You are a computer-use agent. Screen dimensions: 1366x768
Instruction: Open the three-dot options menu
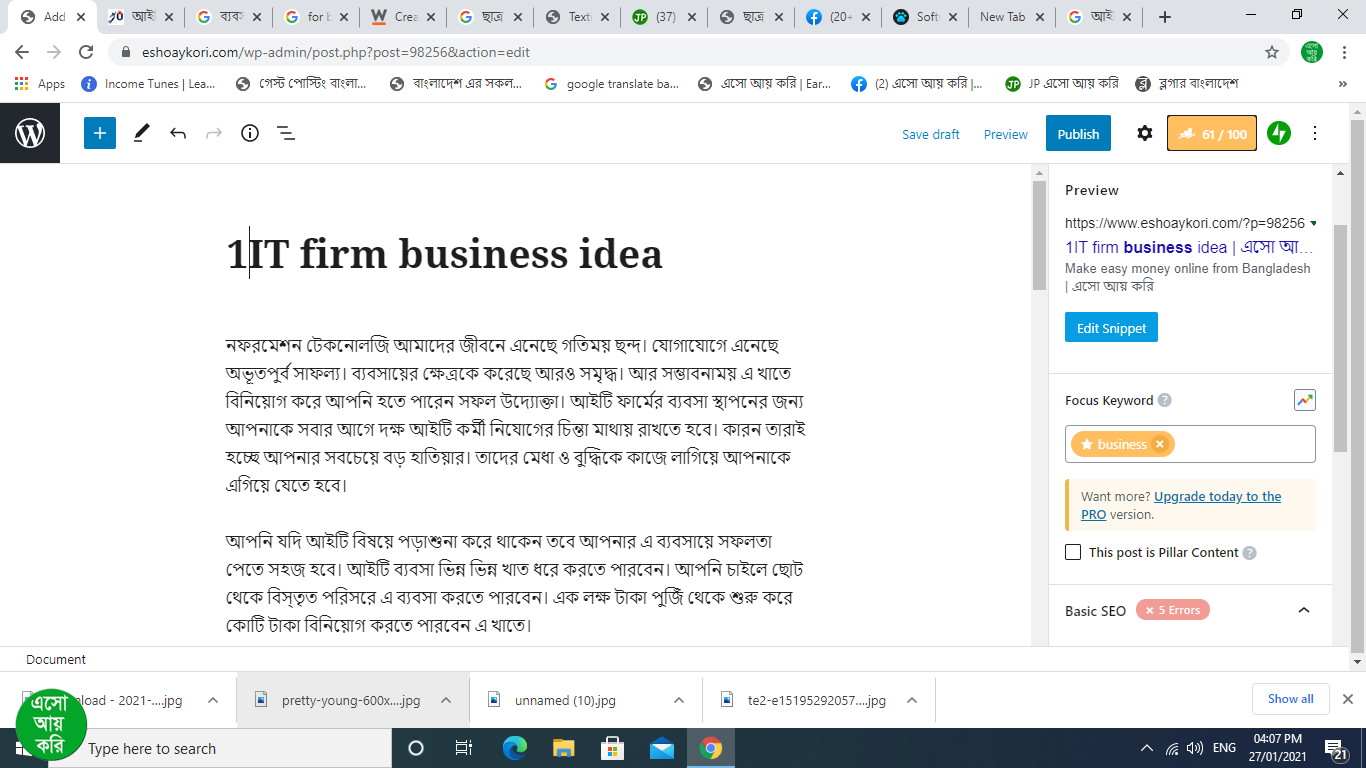[1314, 133]
